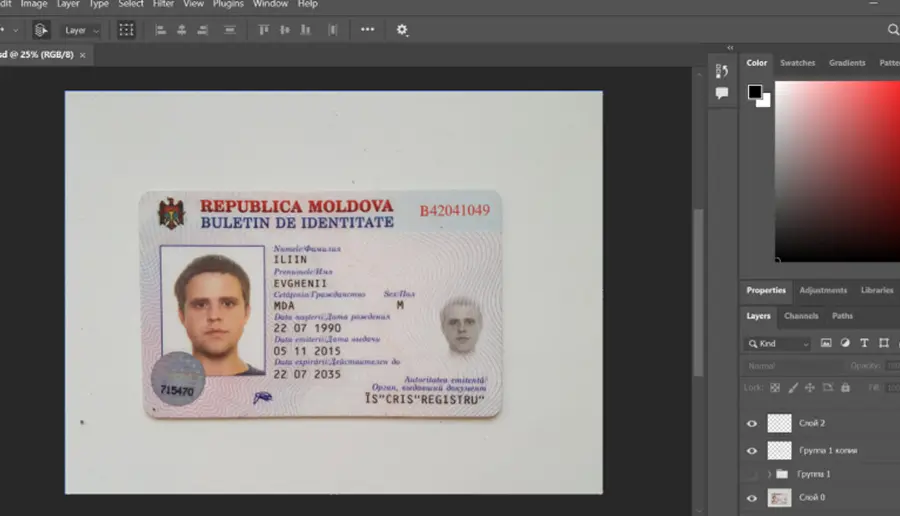Switch to the Swatches tab

(x=797, y=63)
